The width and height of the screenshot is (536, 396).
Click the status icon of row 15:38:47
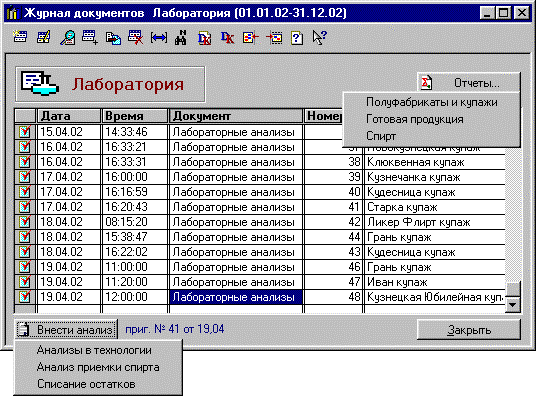[x=25, y=237]
